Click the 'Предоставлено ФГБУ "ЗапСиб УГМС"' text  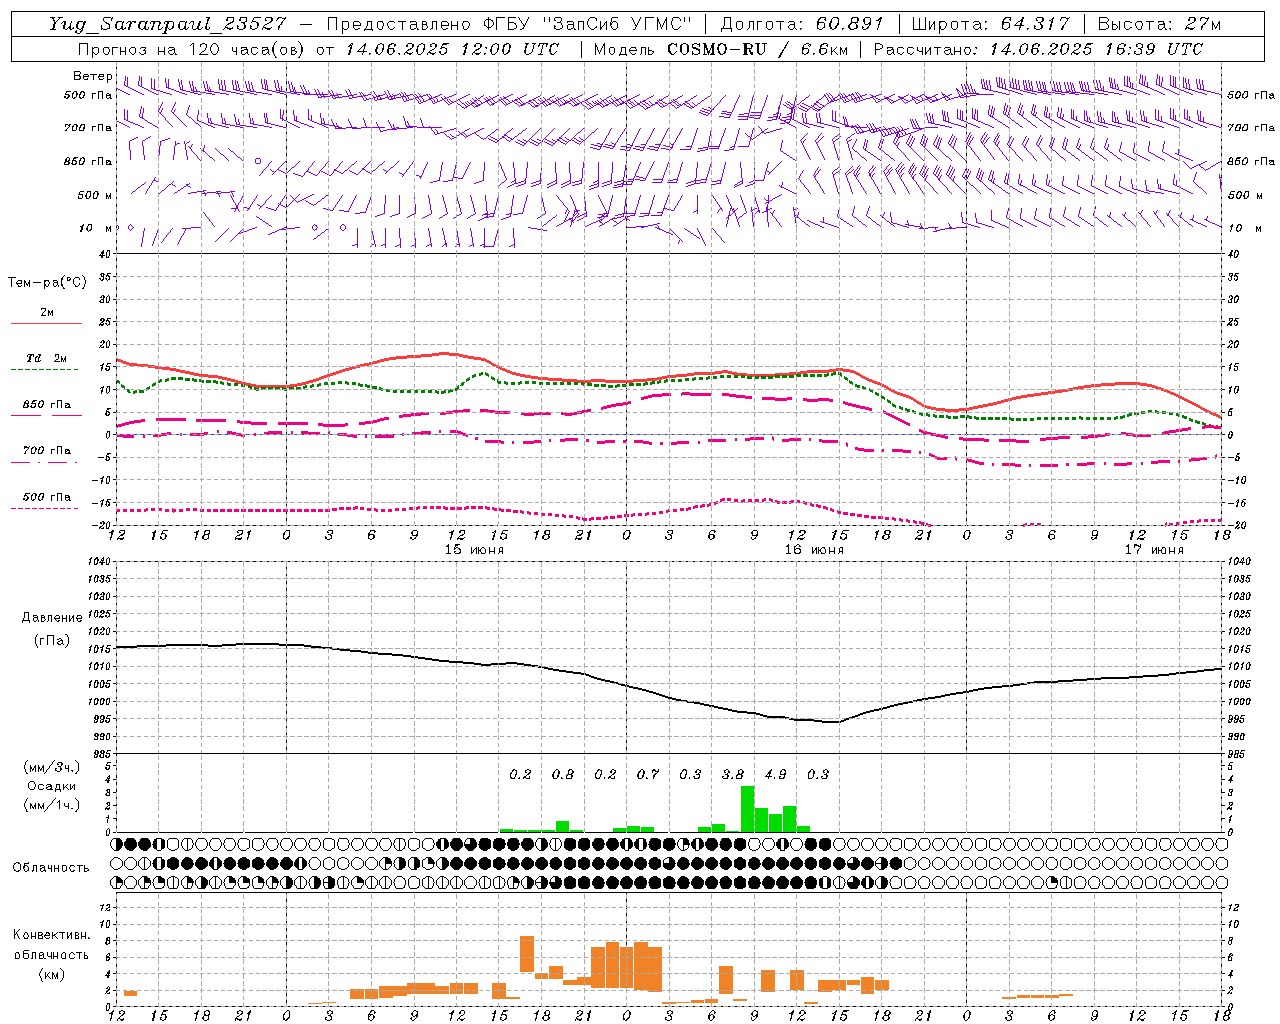coord(509,24)
